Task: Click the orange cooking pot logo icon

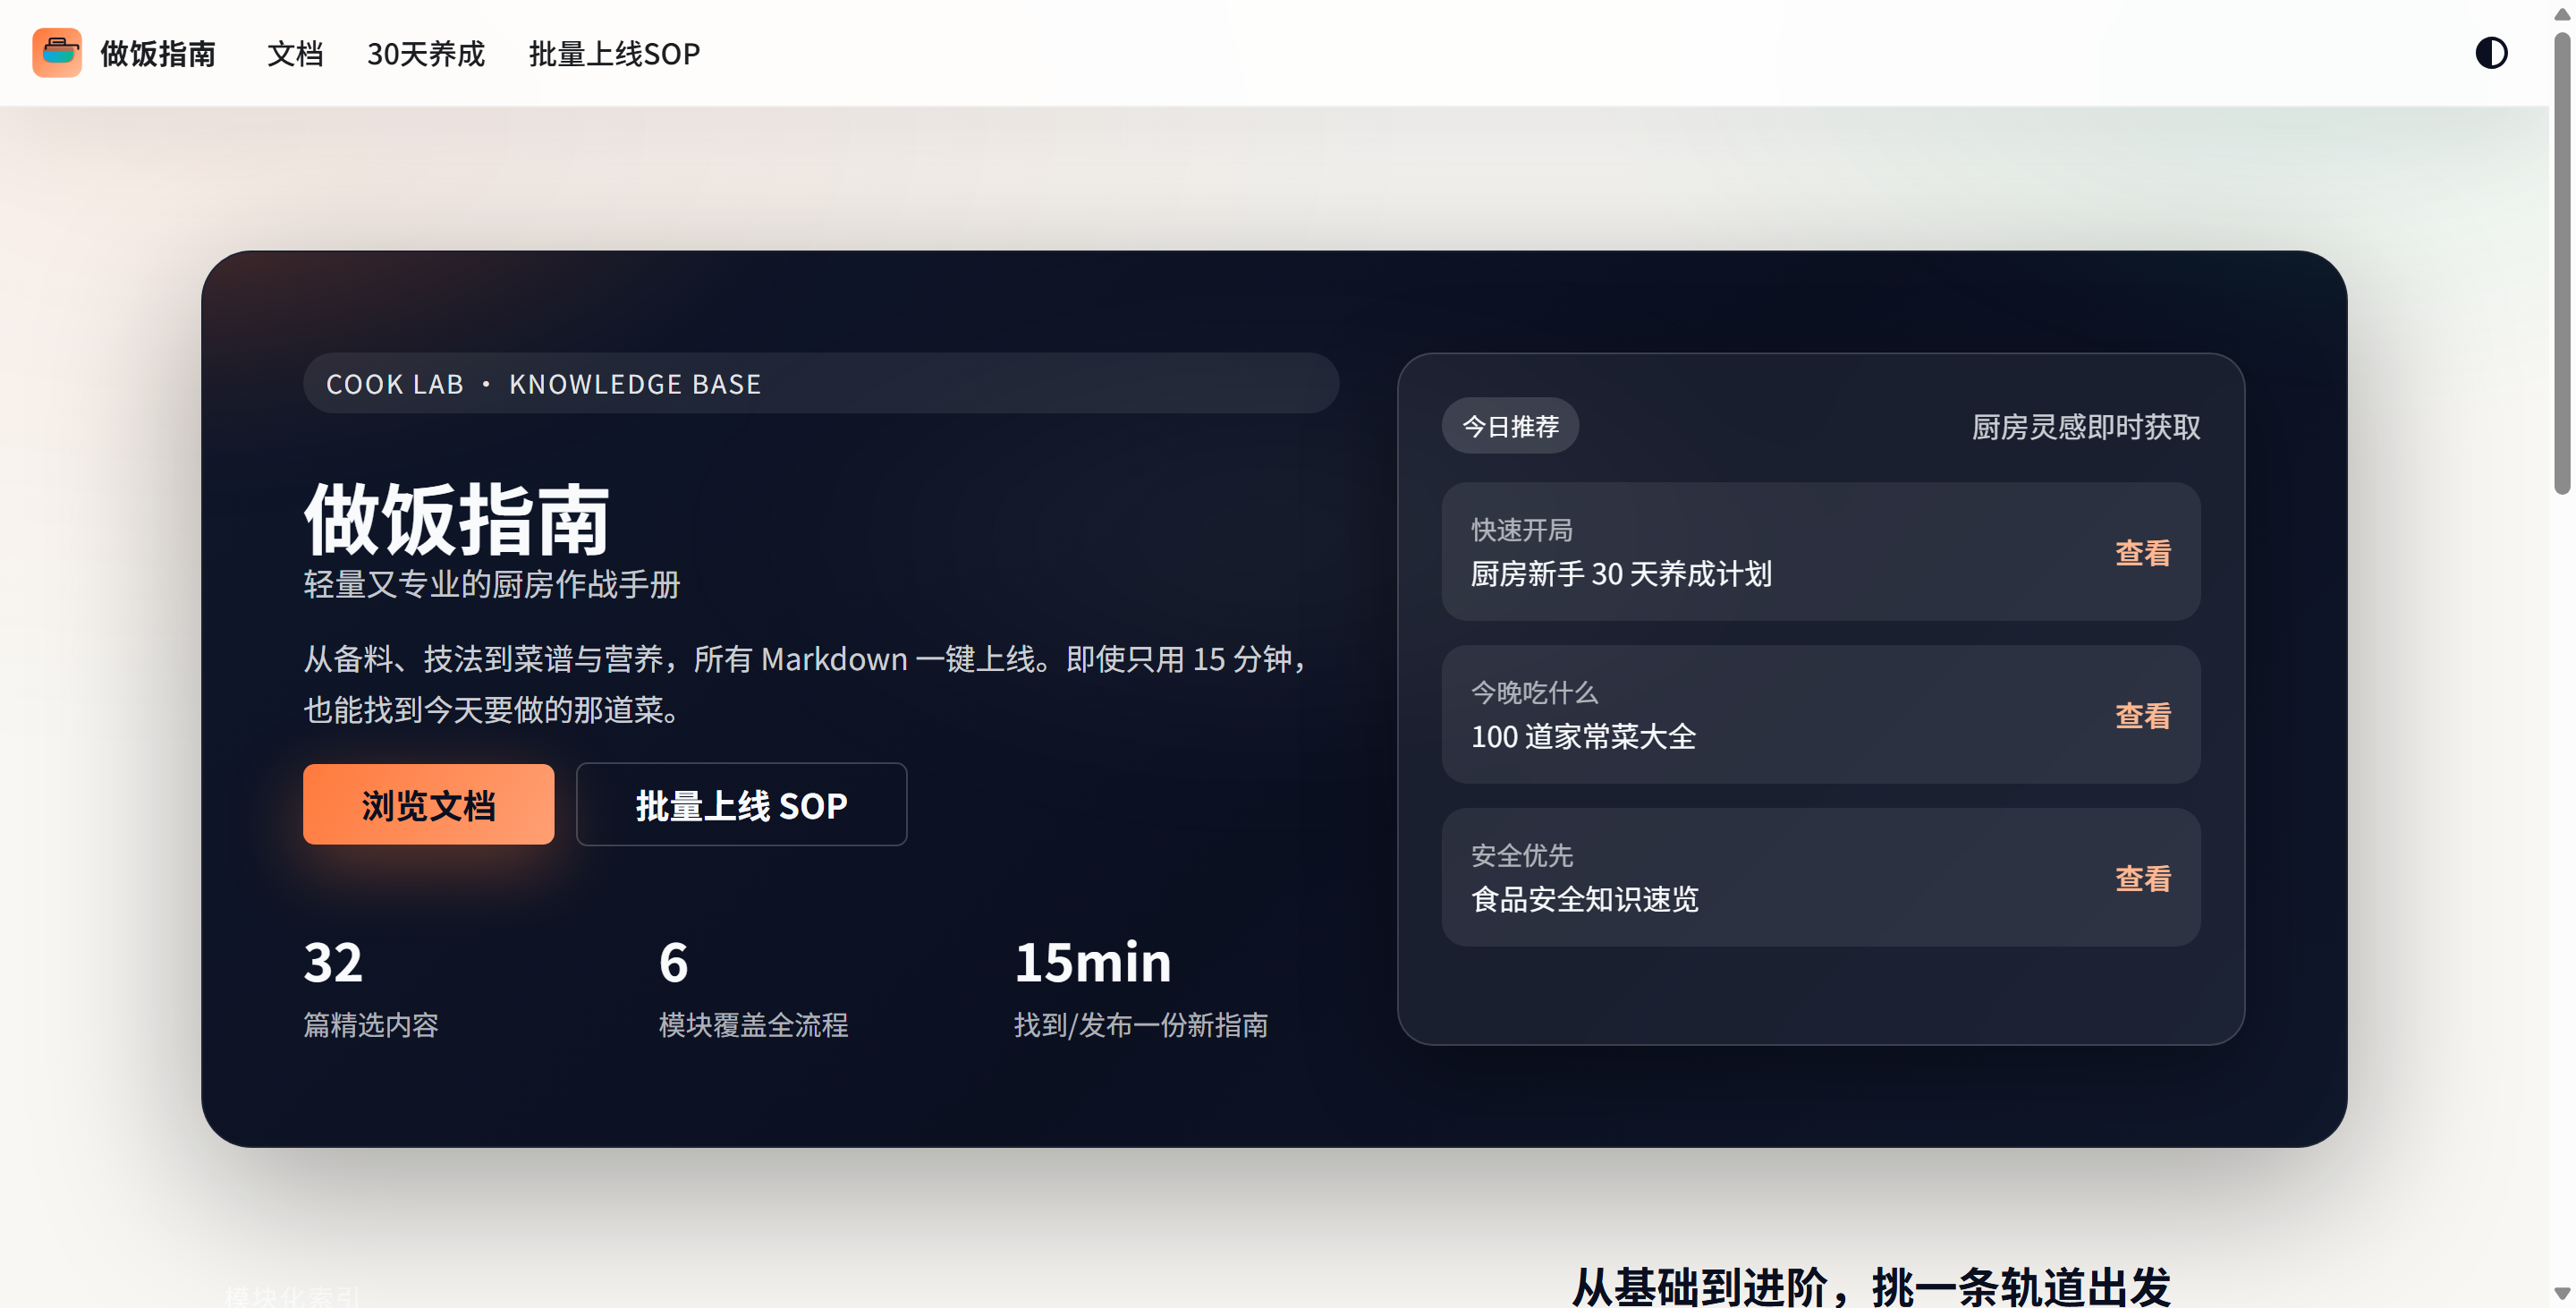Action: [57, 53]
